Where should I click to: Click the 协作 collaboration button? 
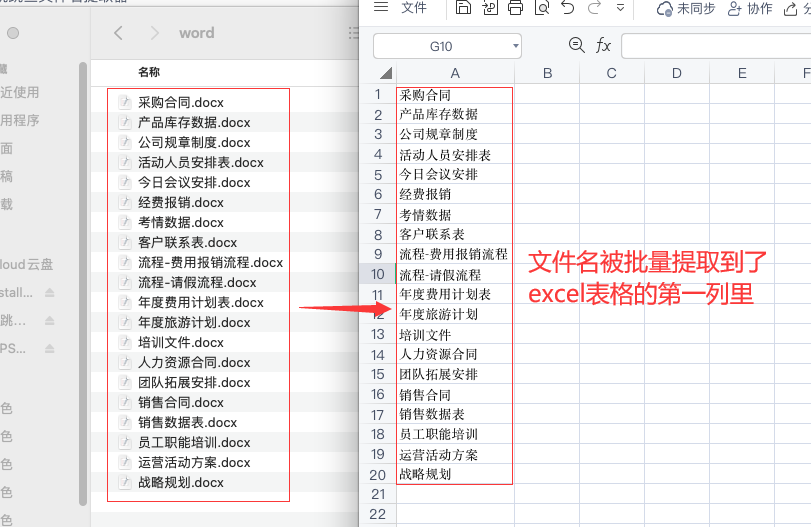pyautogui.click(x=750, y=9)
